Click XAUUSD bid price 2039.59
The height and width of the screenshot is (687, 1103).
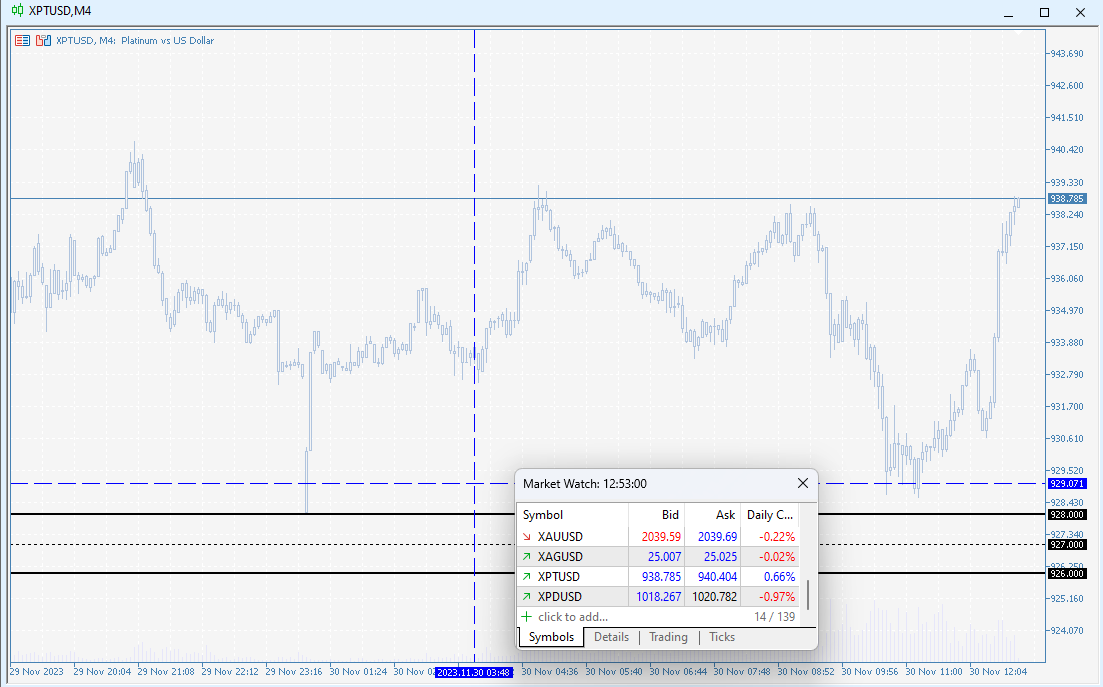click(661, 537)
